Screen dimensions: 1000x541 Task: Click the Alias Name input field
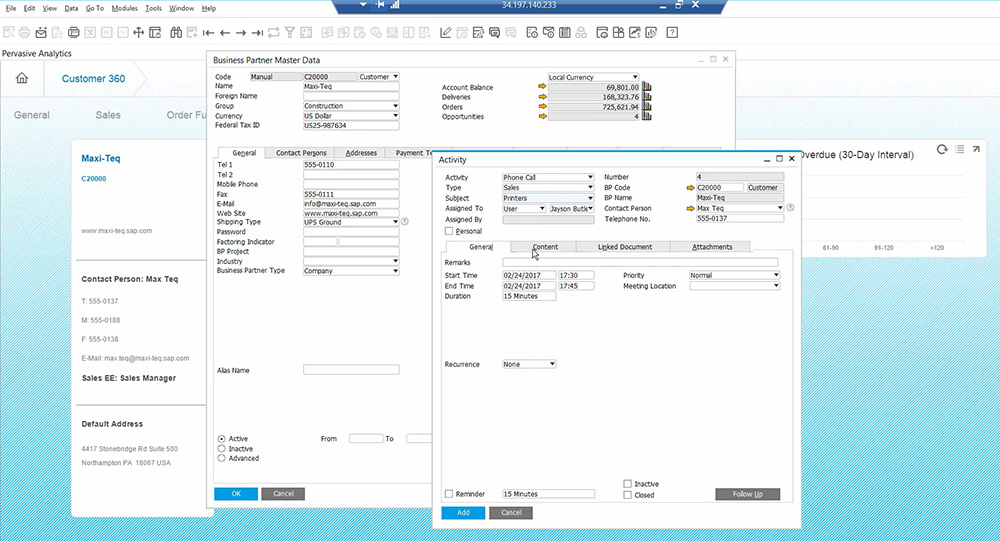351,369
